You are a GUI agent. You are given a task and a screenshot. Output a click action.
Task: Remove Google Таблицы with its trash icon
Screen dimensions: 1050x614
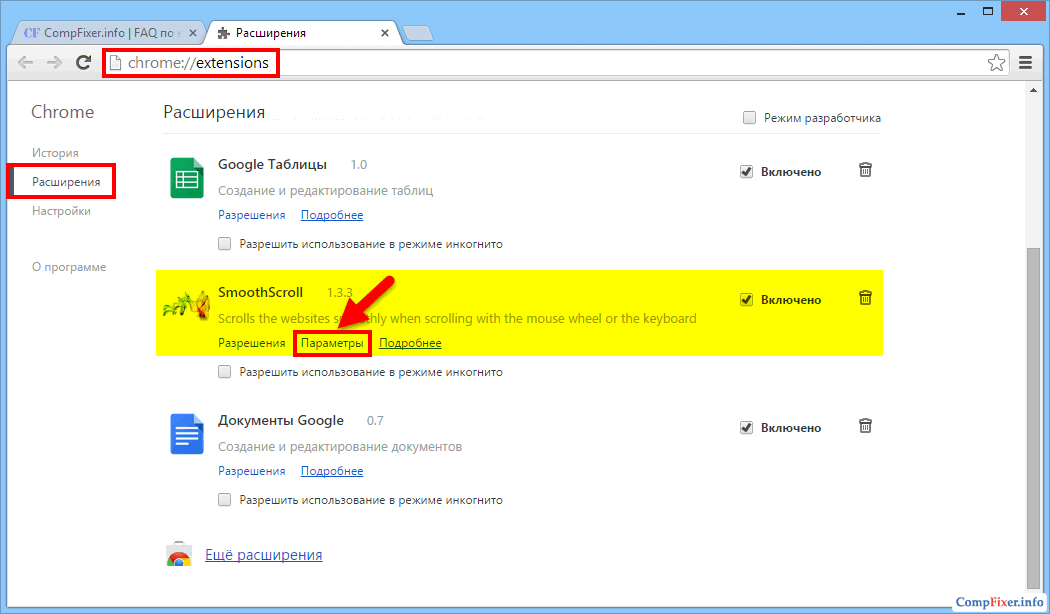pyautogui.click(x=865, y=170)
